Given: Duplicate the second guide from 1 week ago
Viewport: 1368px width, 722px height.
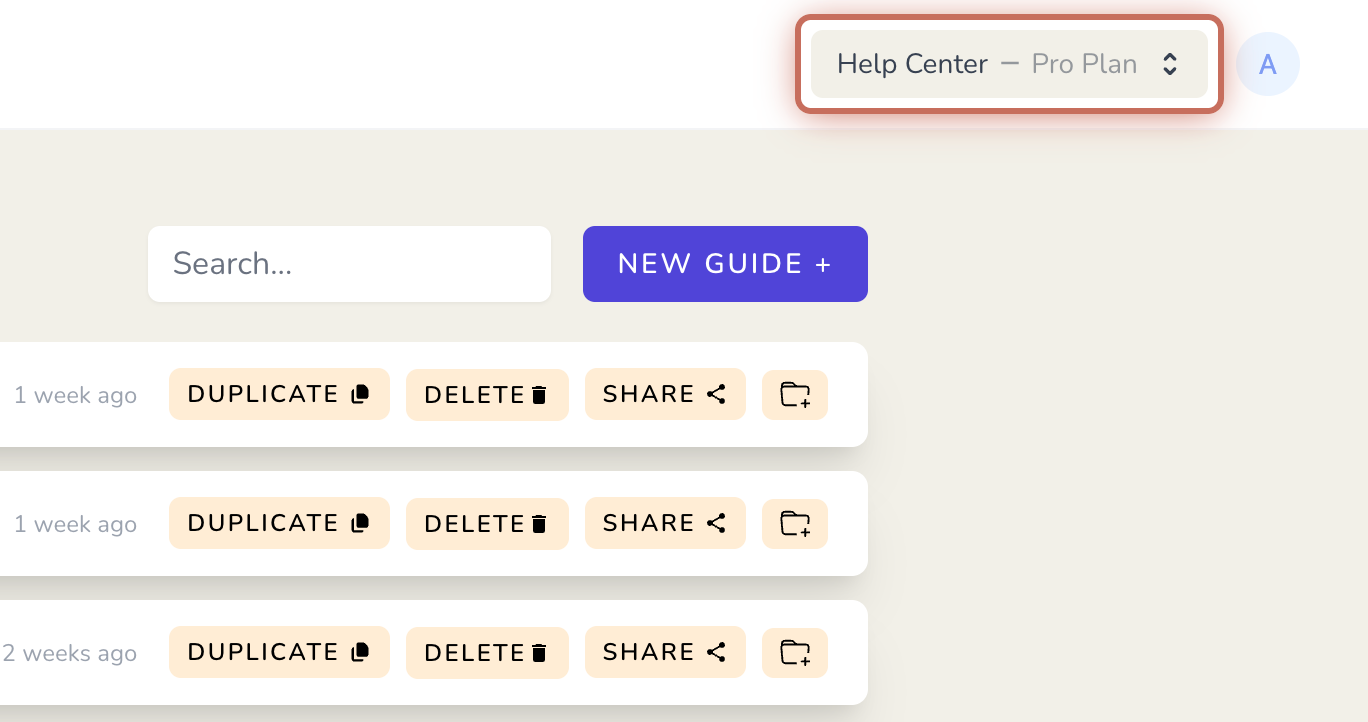Looking at the screenshot, I should [279, 523].
